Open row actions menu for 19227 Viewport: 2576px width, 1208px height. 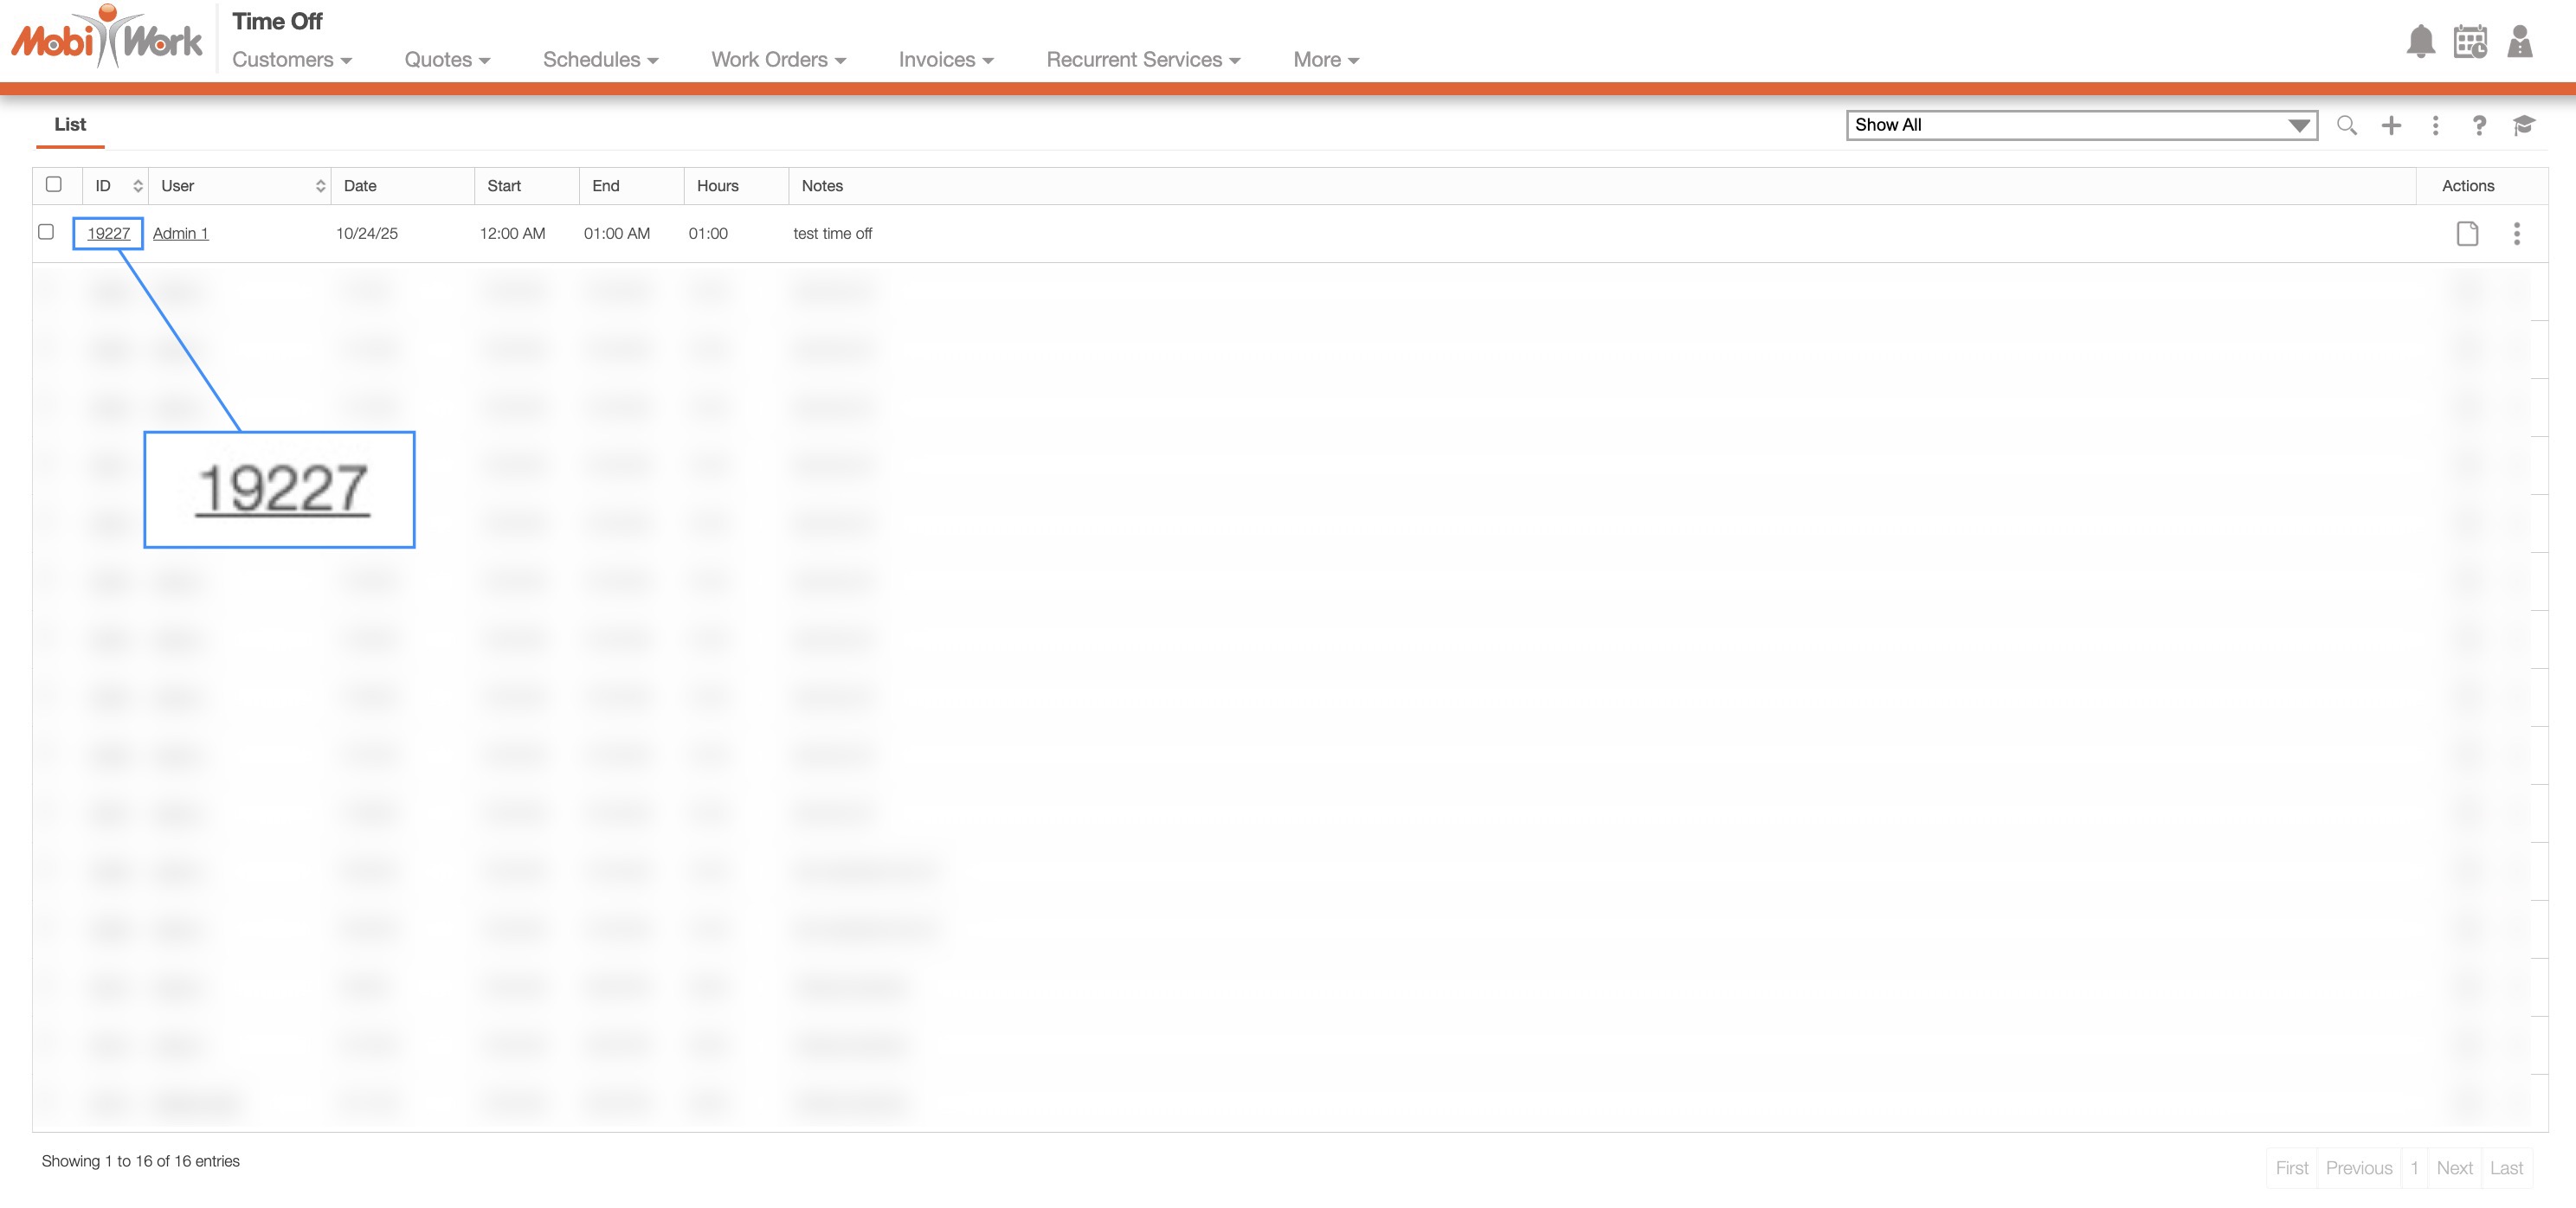point(2516,234)
